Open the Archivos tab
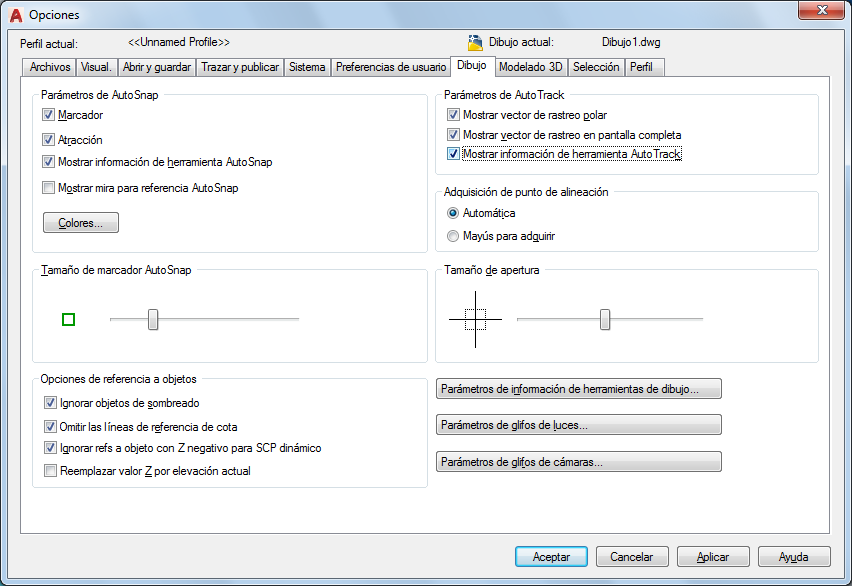852x586 pixels. 49,67
